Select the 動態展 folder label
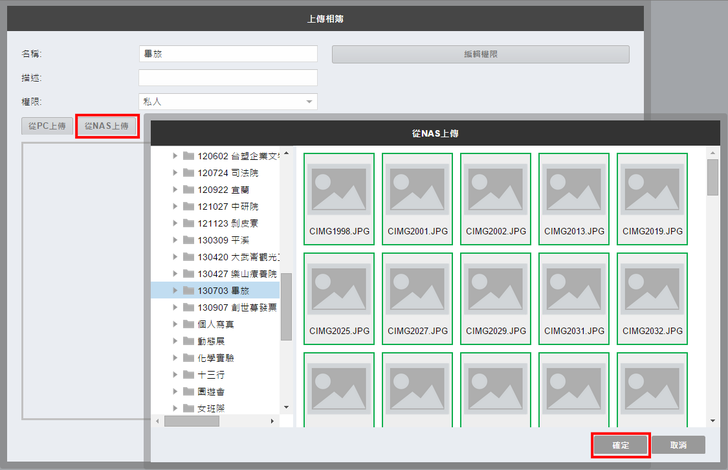The height and width of the screenshot is (470, 728). (211, 341)
